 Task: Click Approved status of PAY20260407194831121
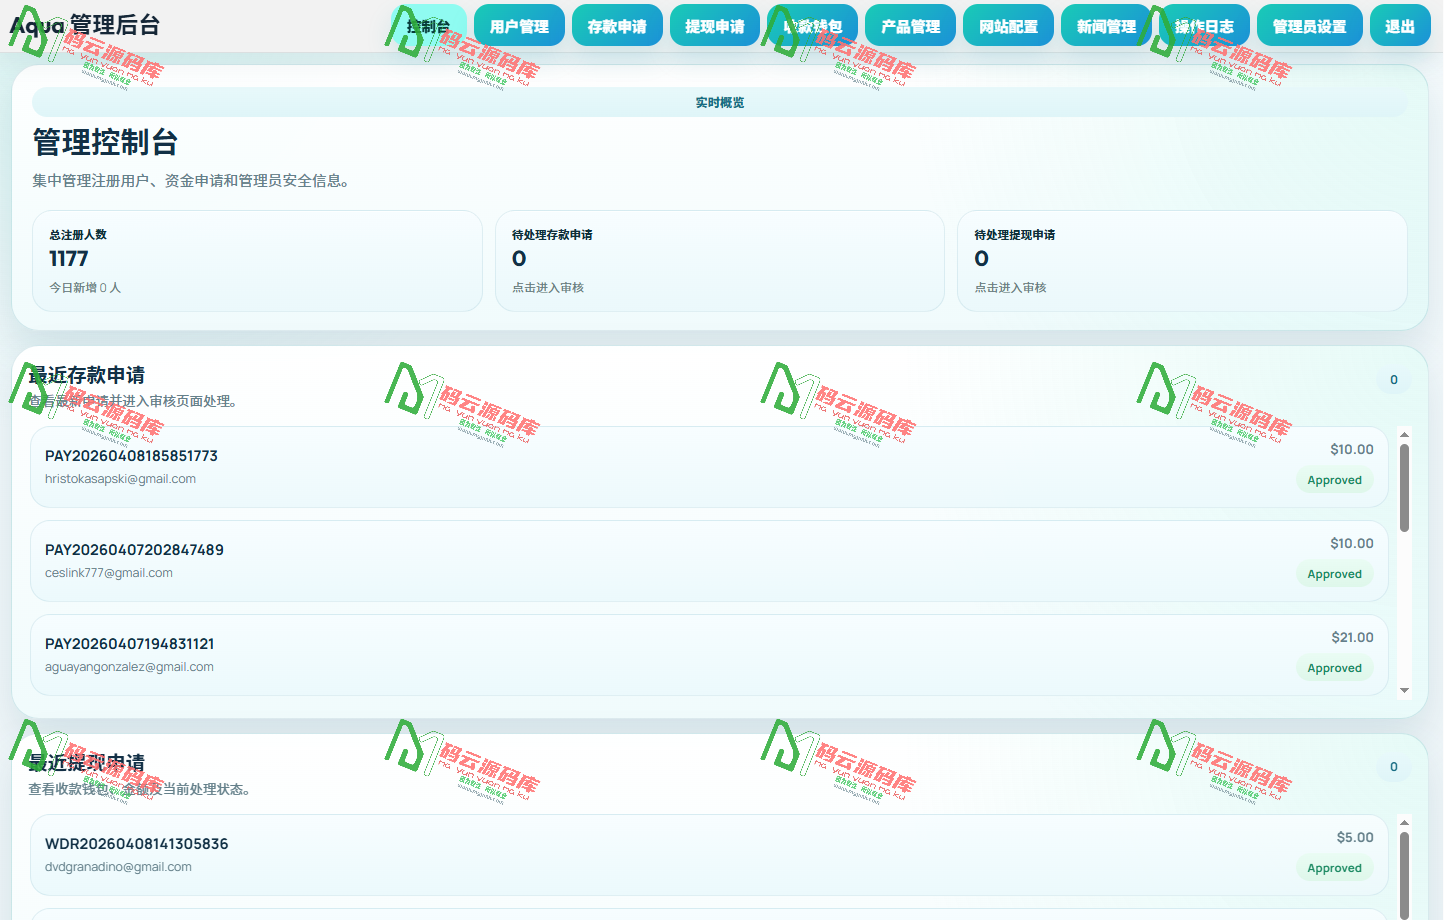(1335, 668)
